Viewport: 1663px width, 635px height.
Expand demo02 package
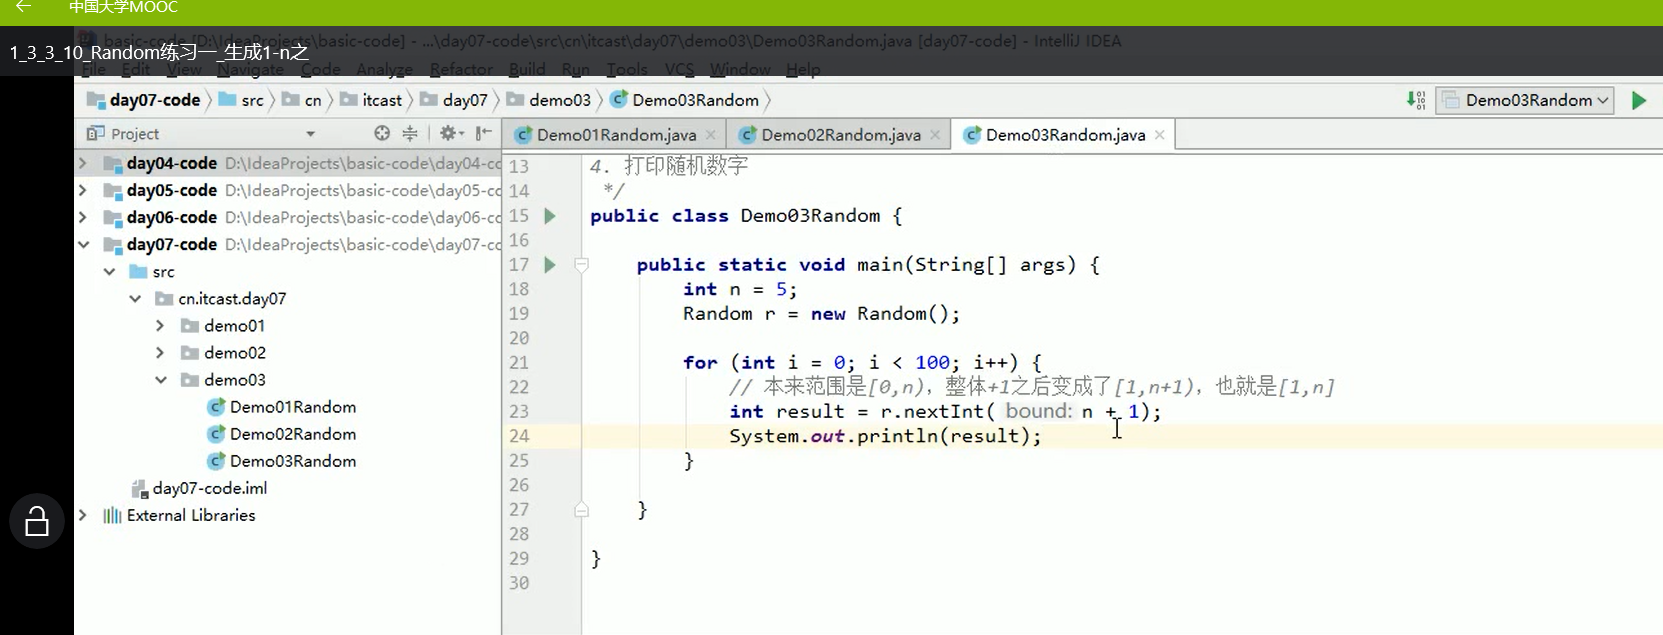tap(160, 352)
